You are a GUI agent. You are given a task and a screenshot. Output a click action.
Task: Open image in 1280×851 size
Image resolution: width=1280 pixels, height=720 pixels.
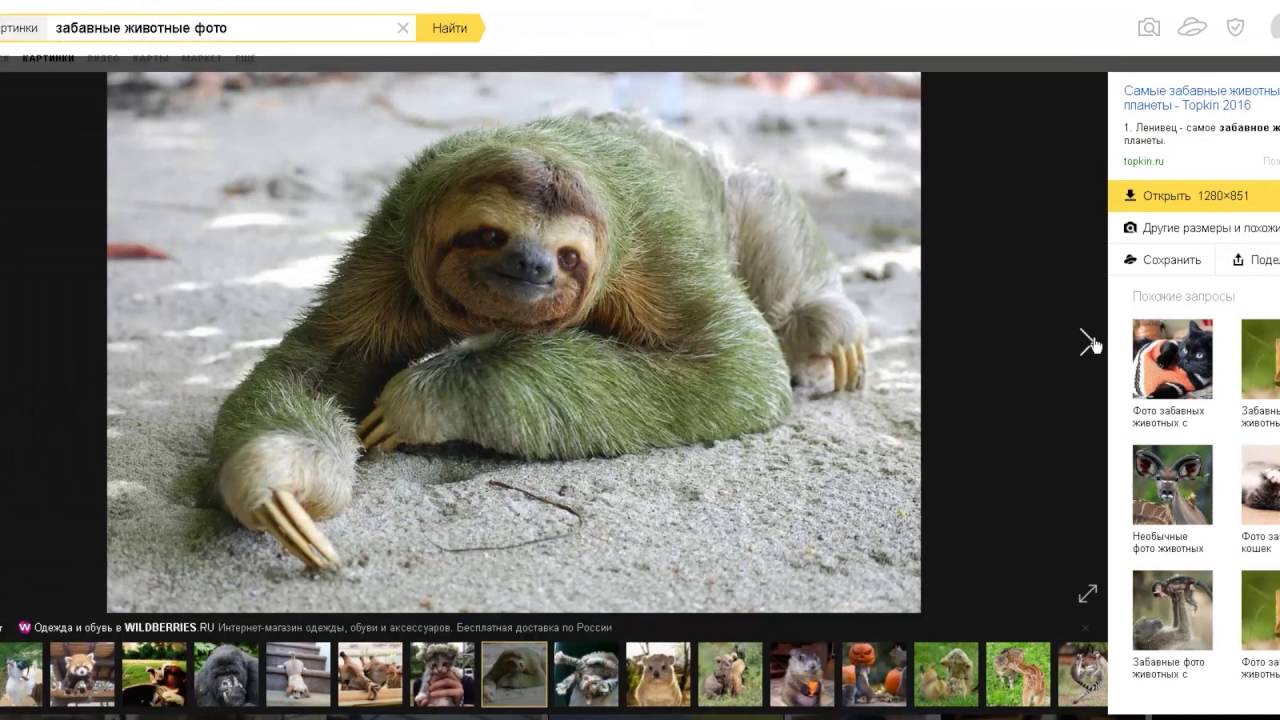click(x=1194, y=196)
